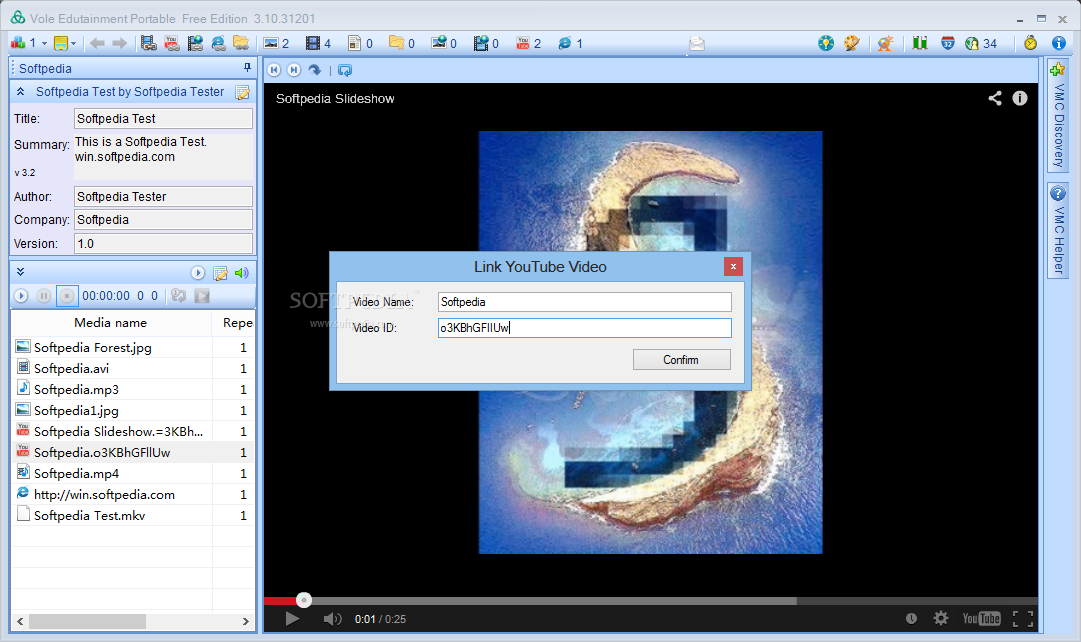Click the playlist stop control button
1081x642 pixels.
point(67,296)
